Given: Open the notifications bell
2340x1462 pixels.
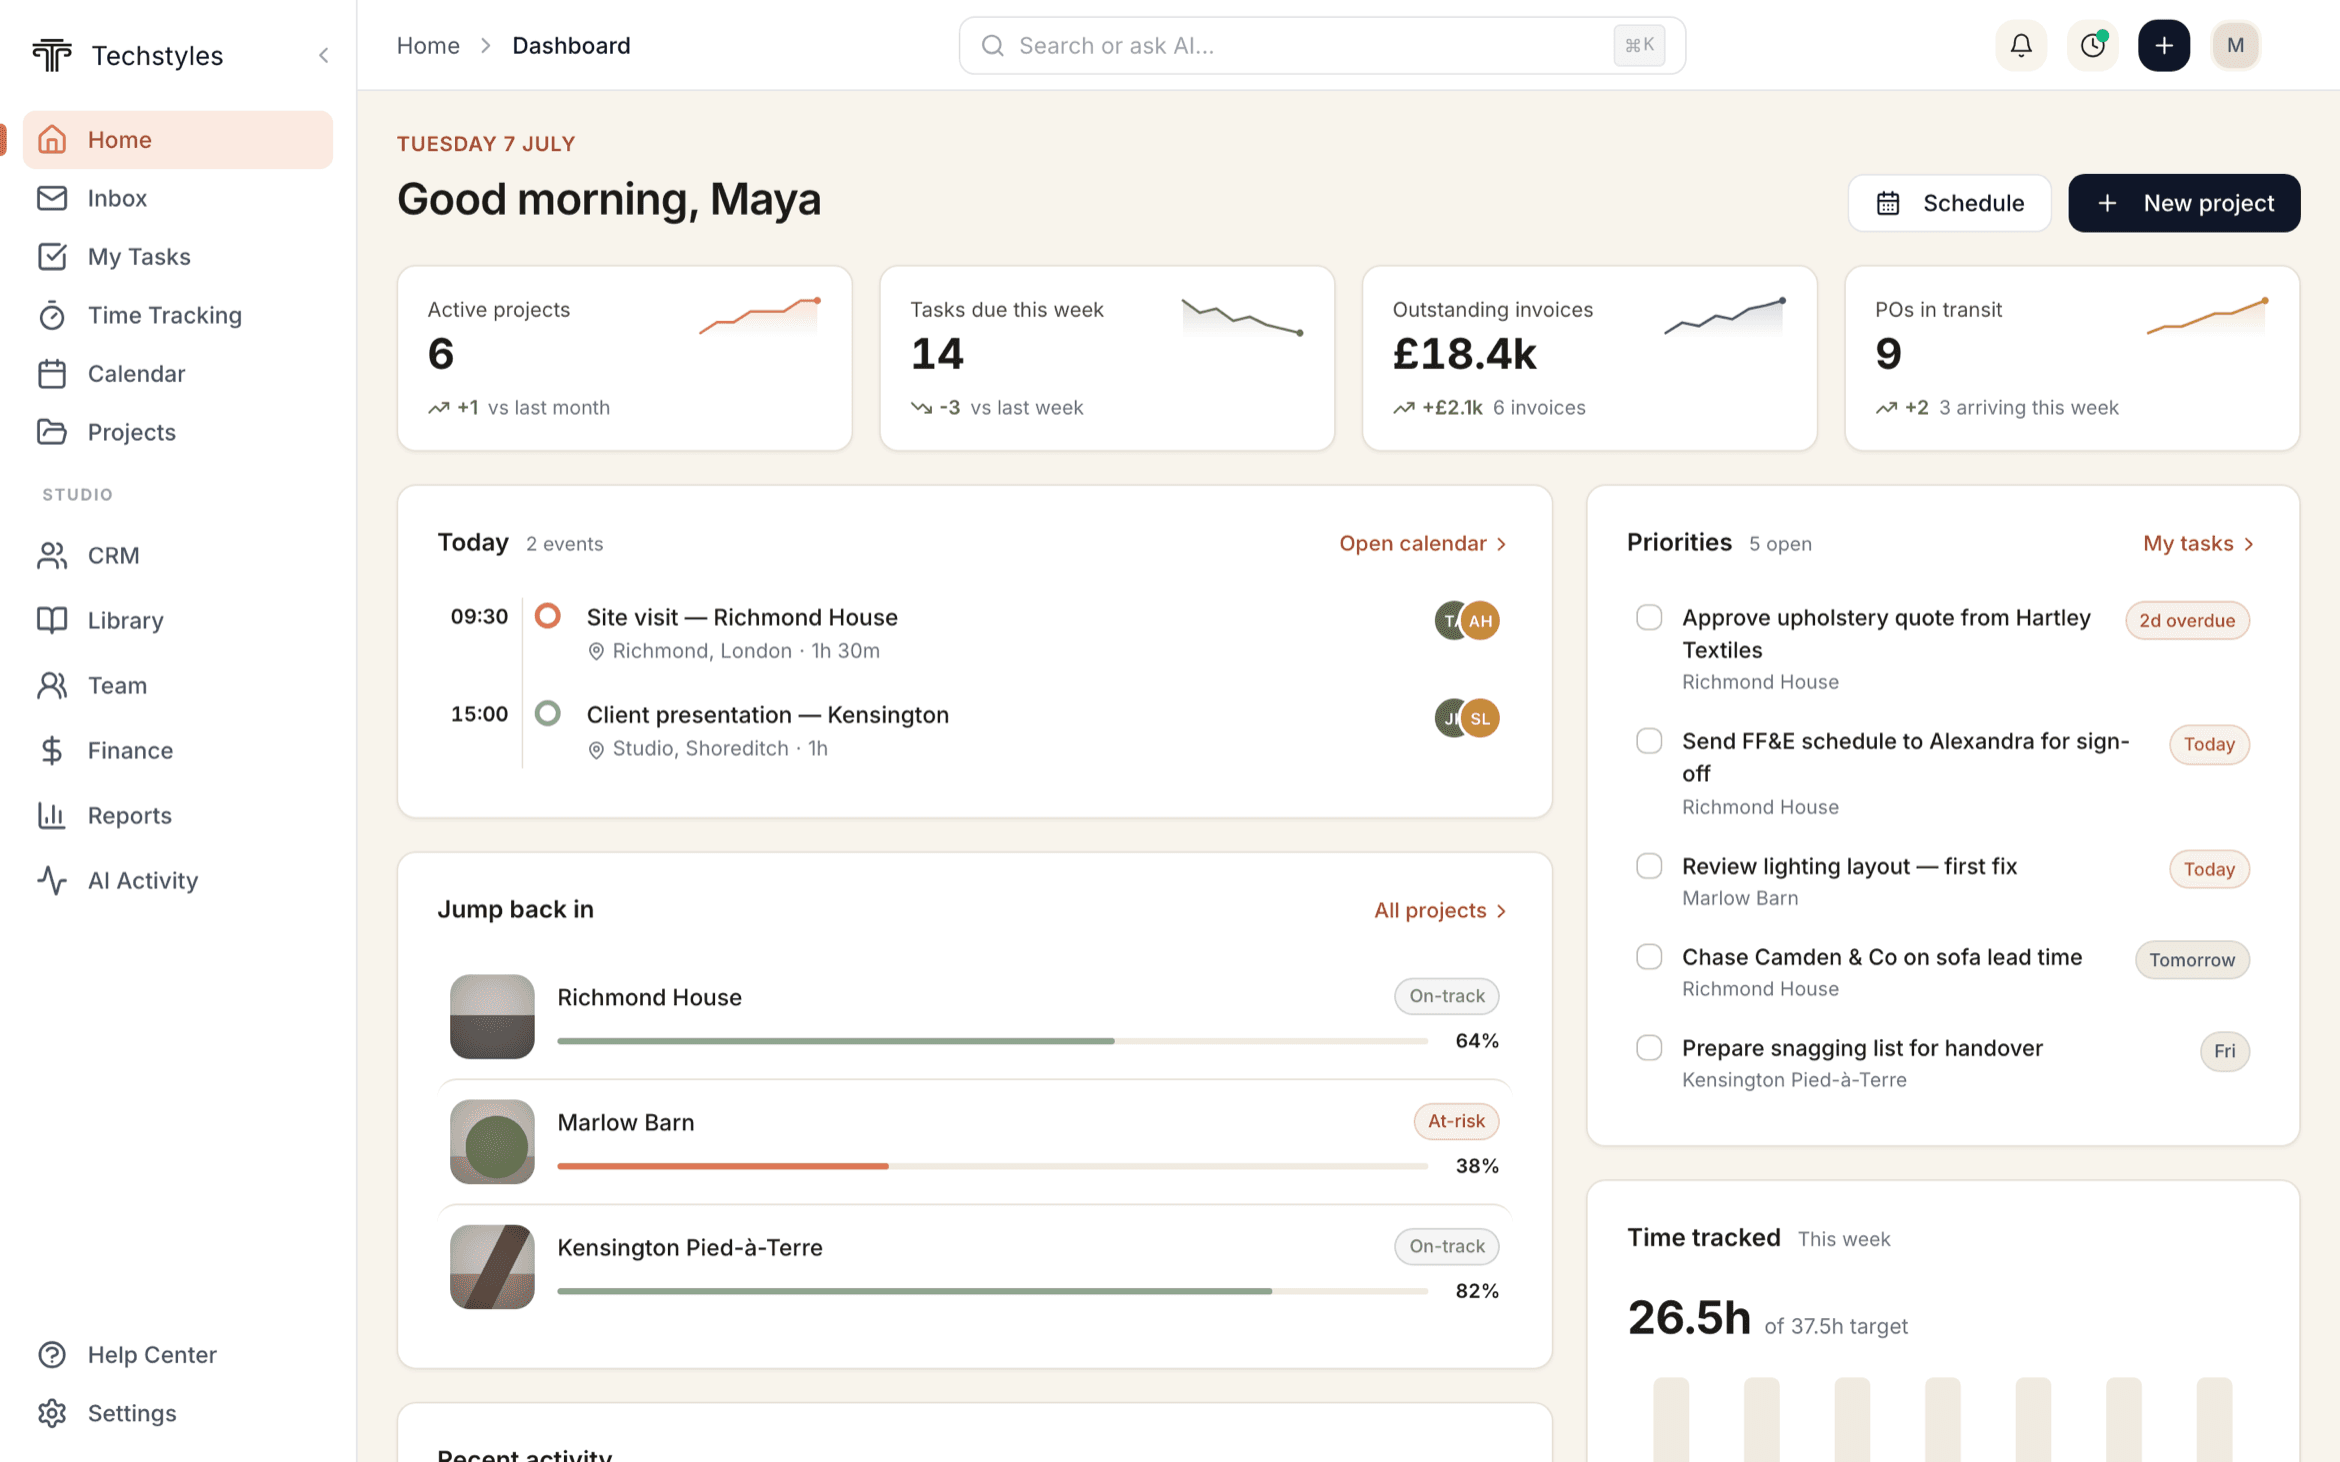Looking at the screenshot, I should (x=2021, y=45).
